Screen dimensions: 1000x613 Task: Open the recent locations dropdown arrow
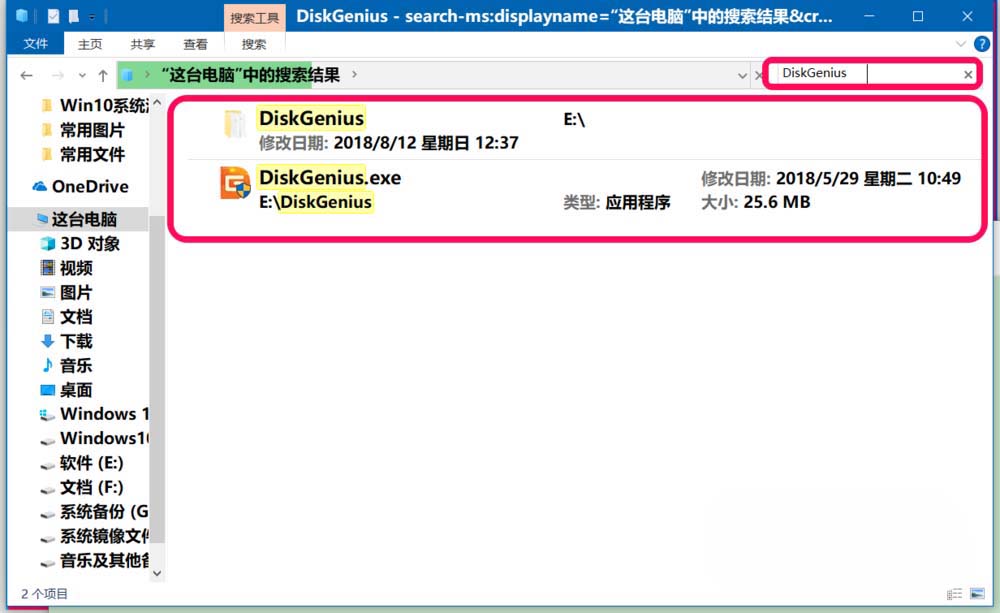[79, 75]
